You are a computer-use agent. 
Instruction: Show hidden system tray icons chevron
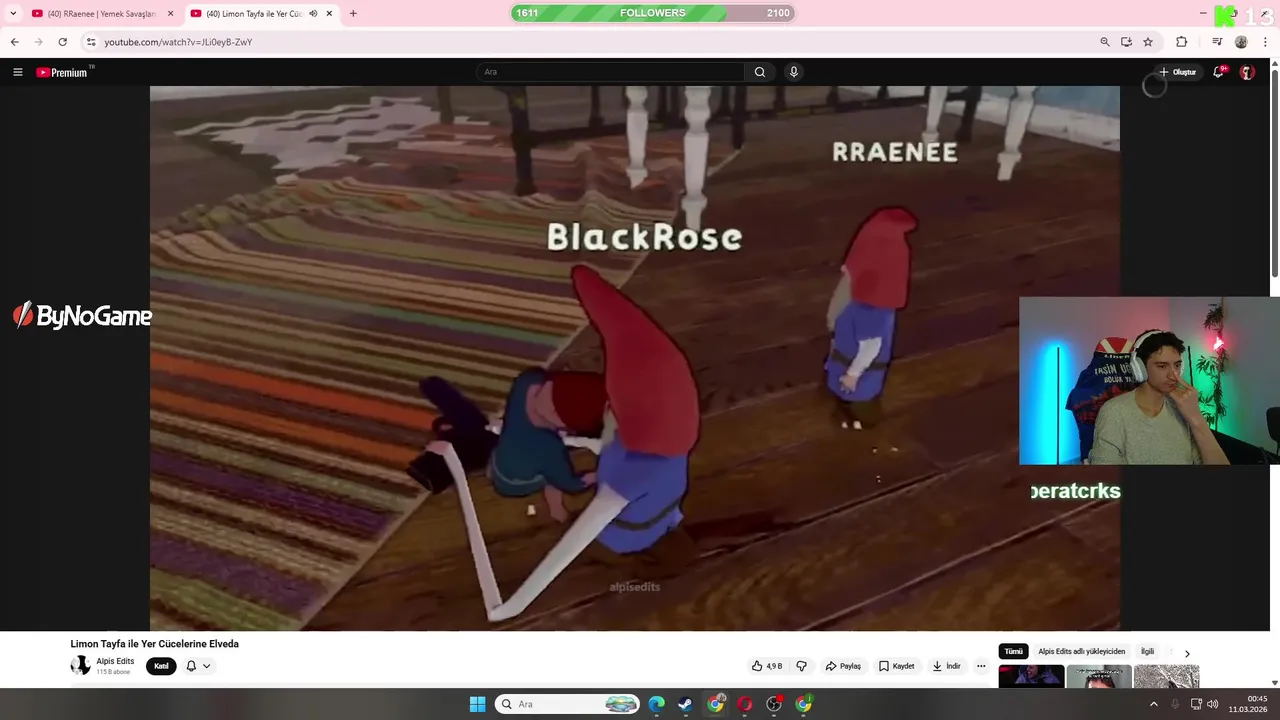(1153, 704)
